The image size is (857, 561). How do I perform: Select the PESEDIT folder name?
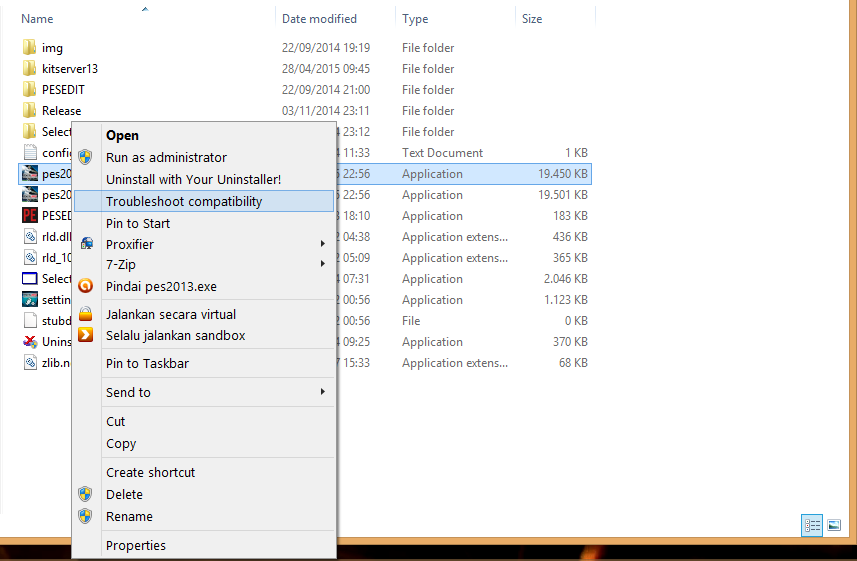63,89
